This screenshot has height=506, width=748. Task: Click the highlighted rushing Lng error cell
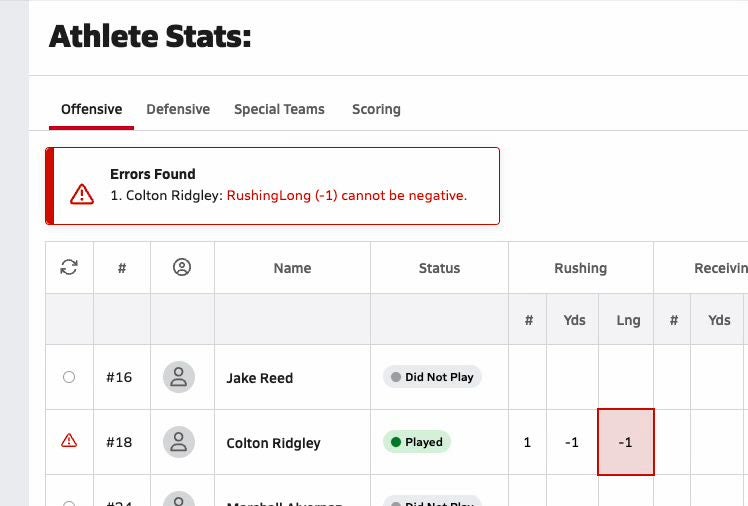626,442
